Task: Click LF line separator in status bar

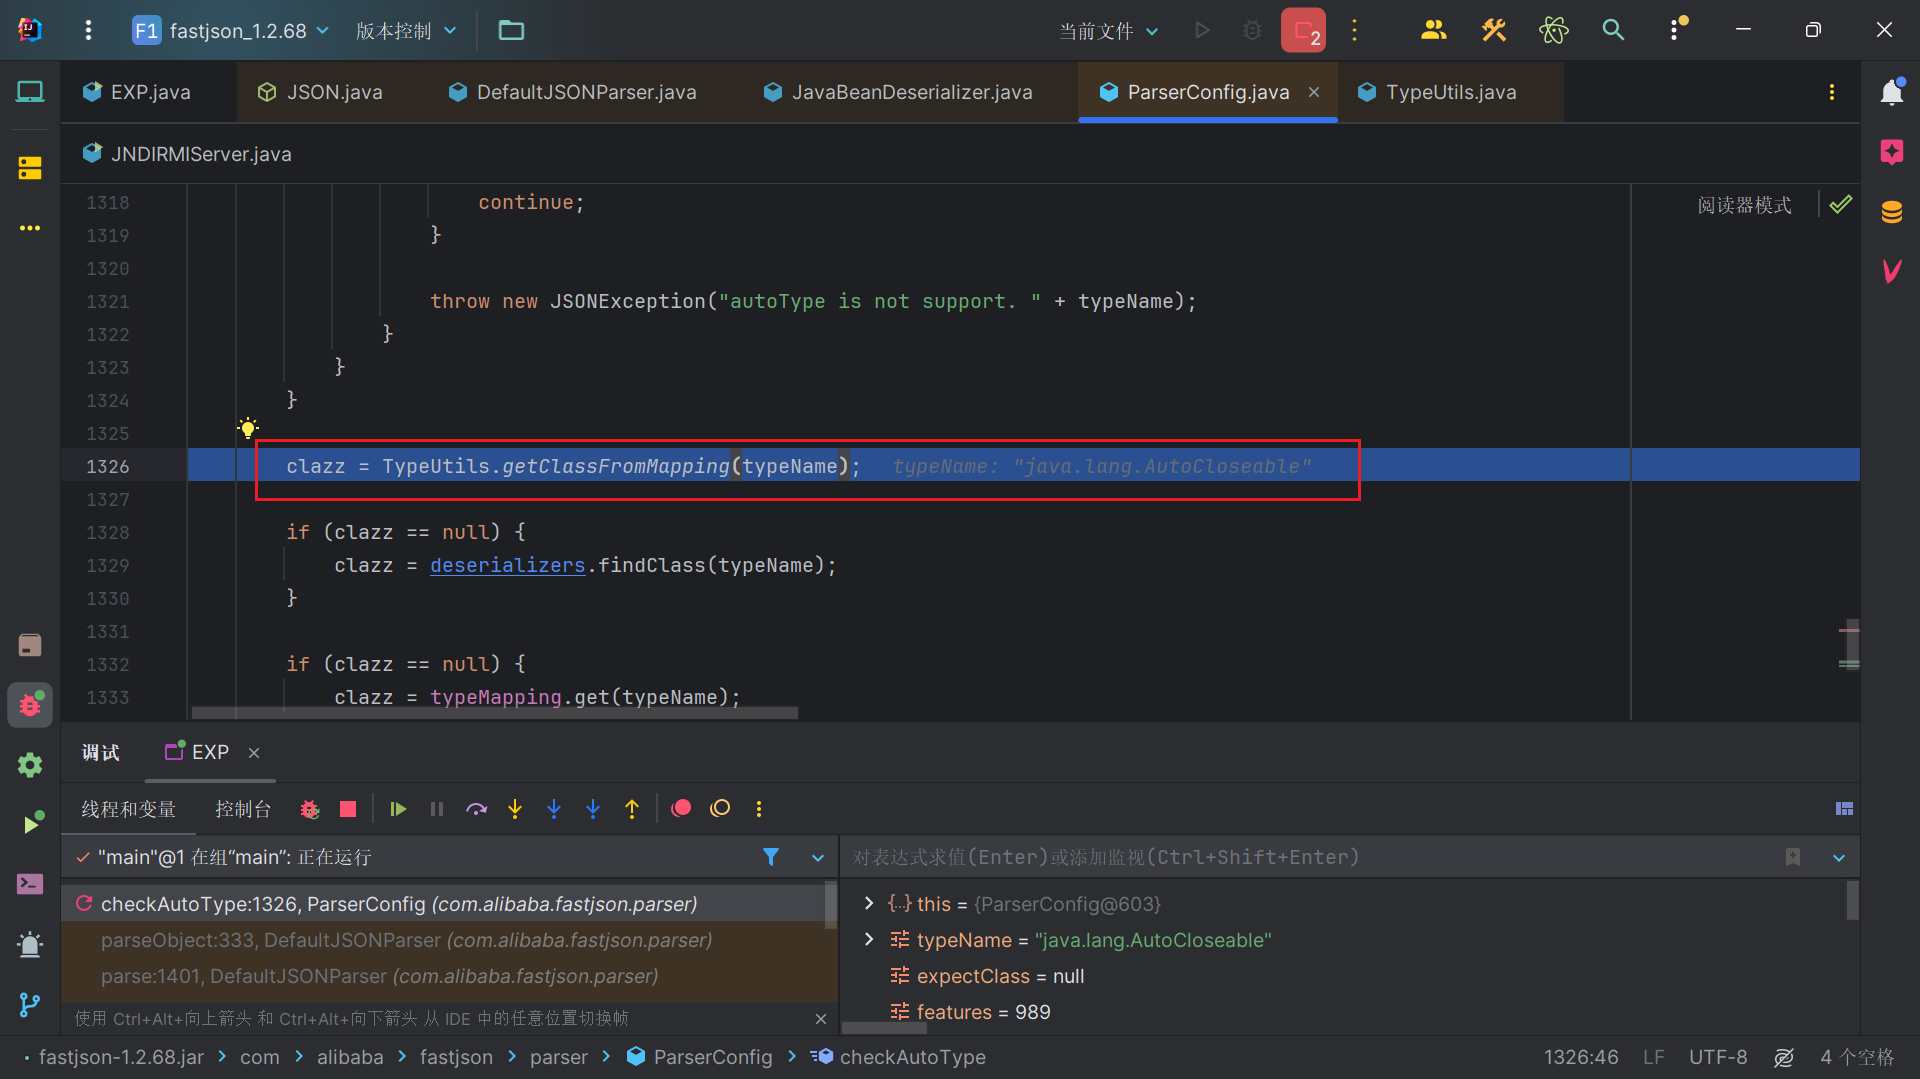Action: pyautogui.click(x=1654, y=1057)
